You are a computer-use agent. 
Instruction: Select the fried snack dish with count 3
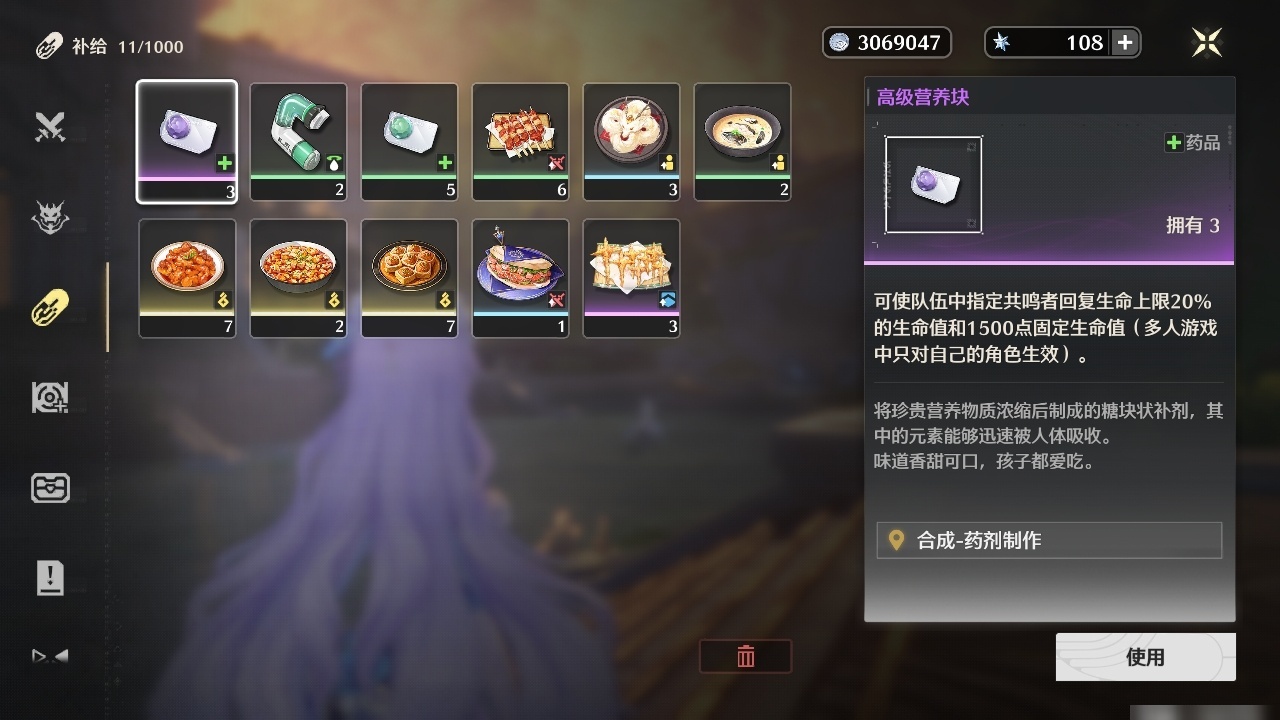(631, 278)
